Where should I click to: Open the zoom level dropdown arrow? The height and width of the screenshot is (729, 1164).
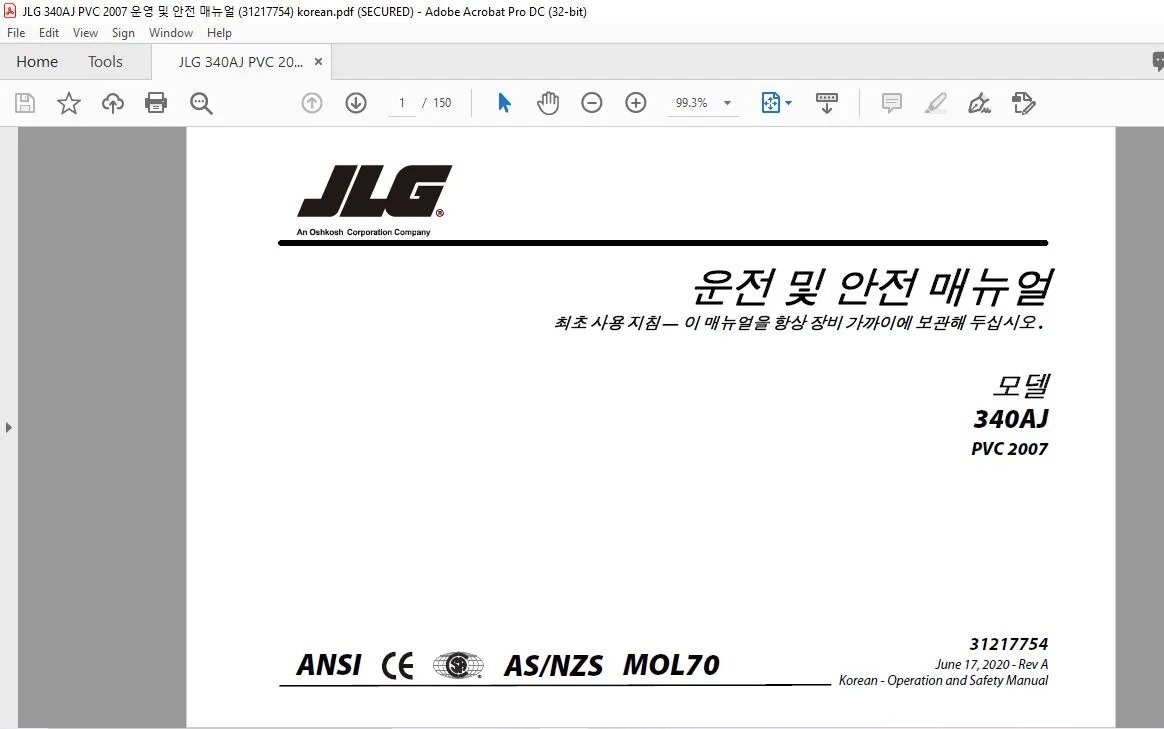[x=728, y=103]
